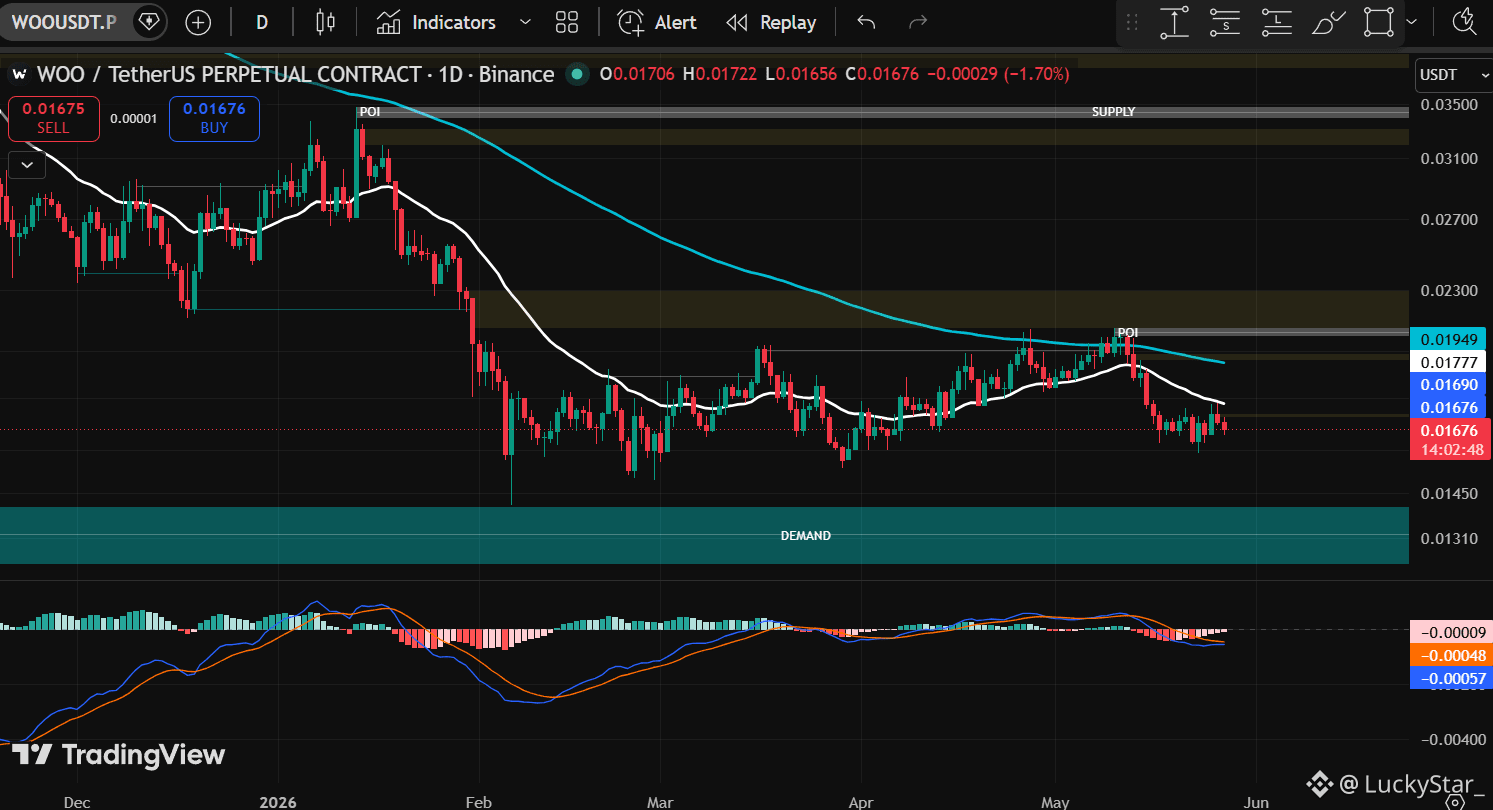The height and width of the screenshot is (810, 1493).
Task: Click the spread value 0.00001
Action: 134,118
